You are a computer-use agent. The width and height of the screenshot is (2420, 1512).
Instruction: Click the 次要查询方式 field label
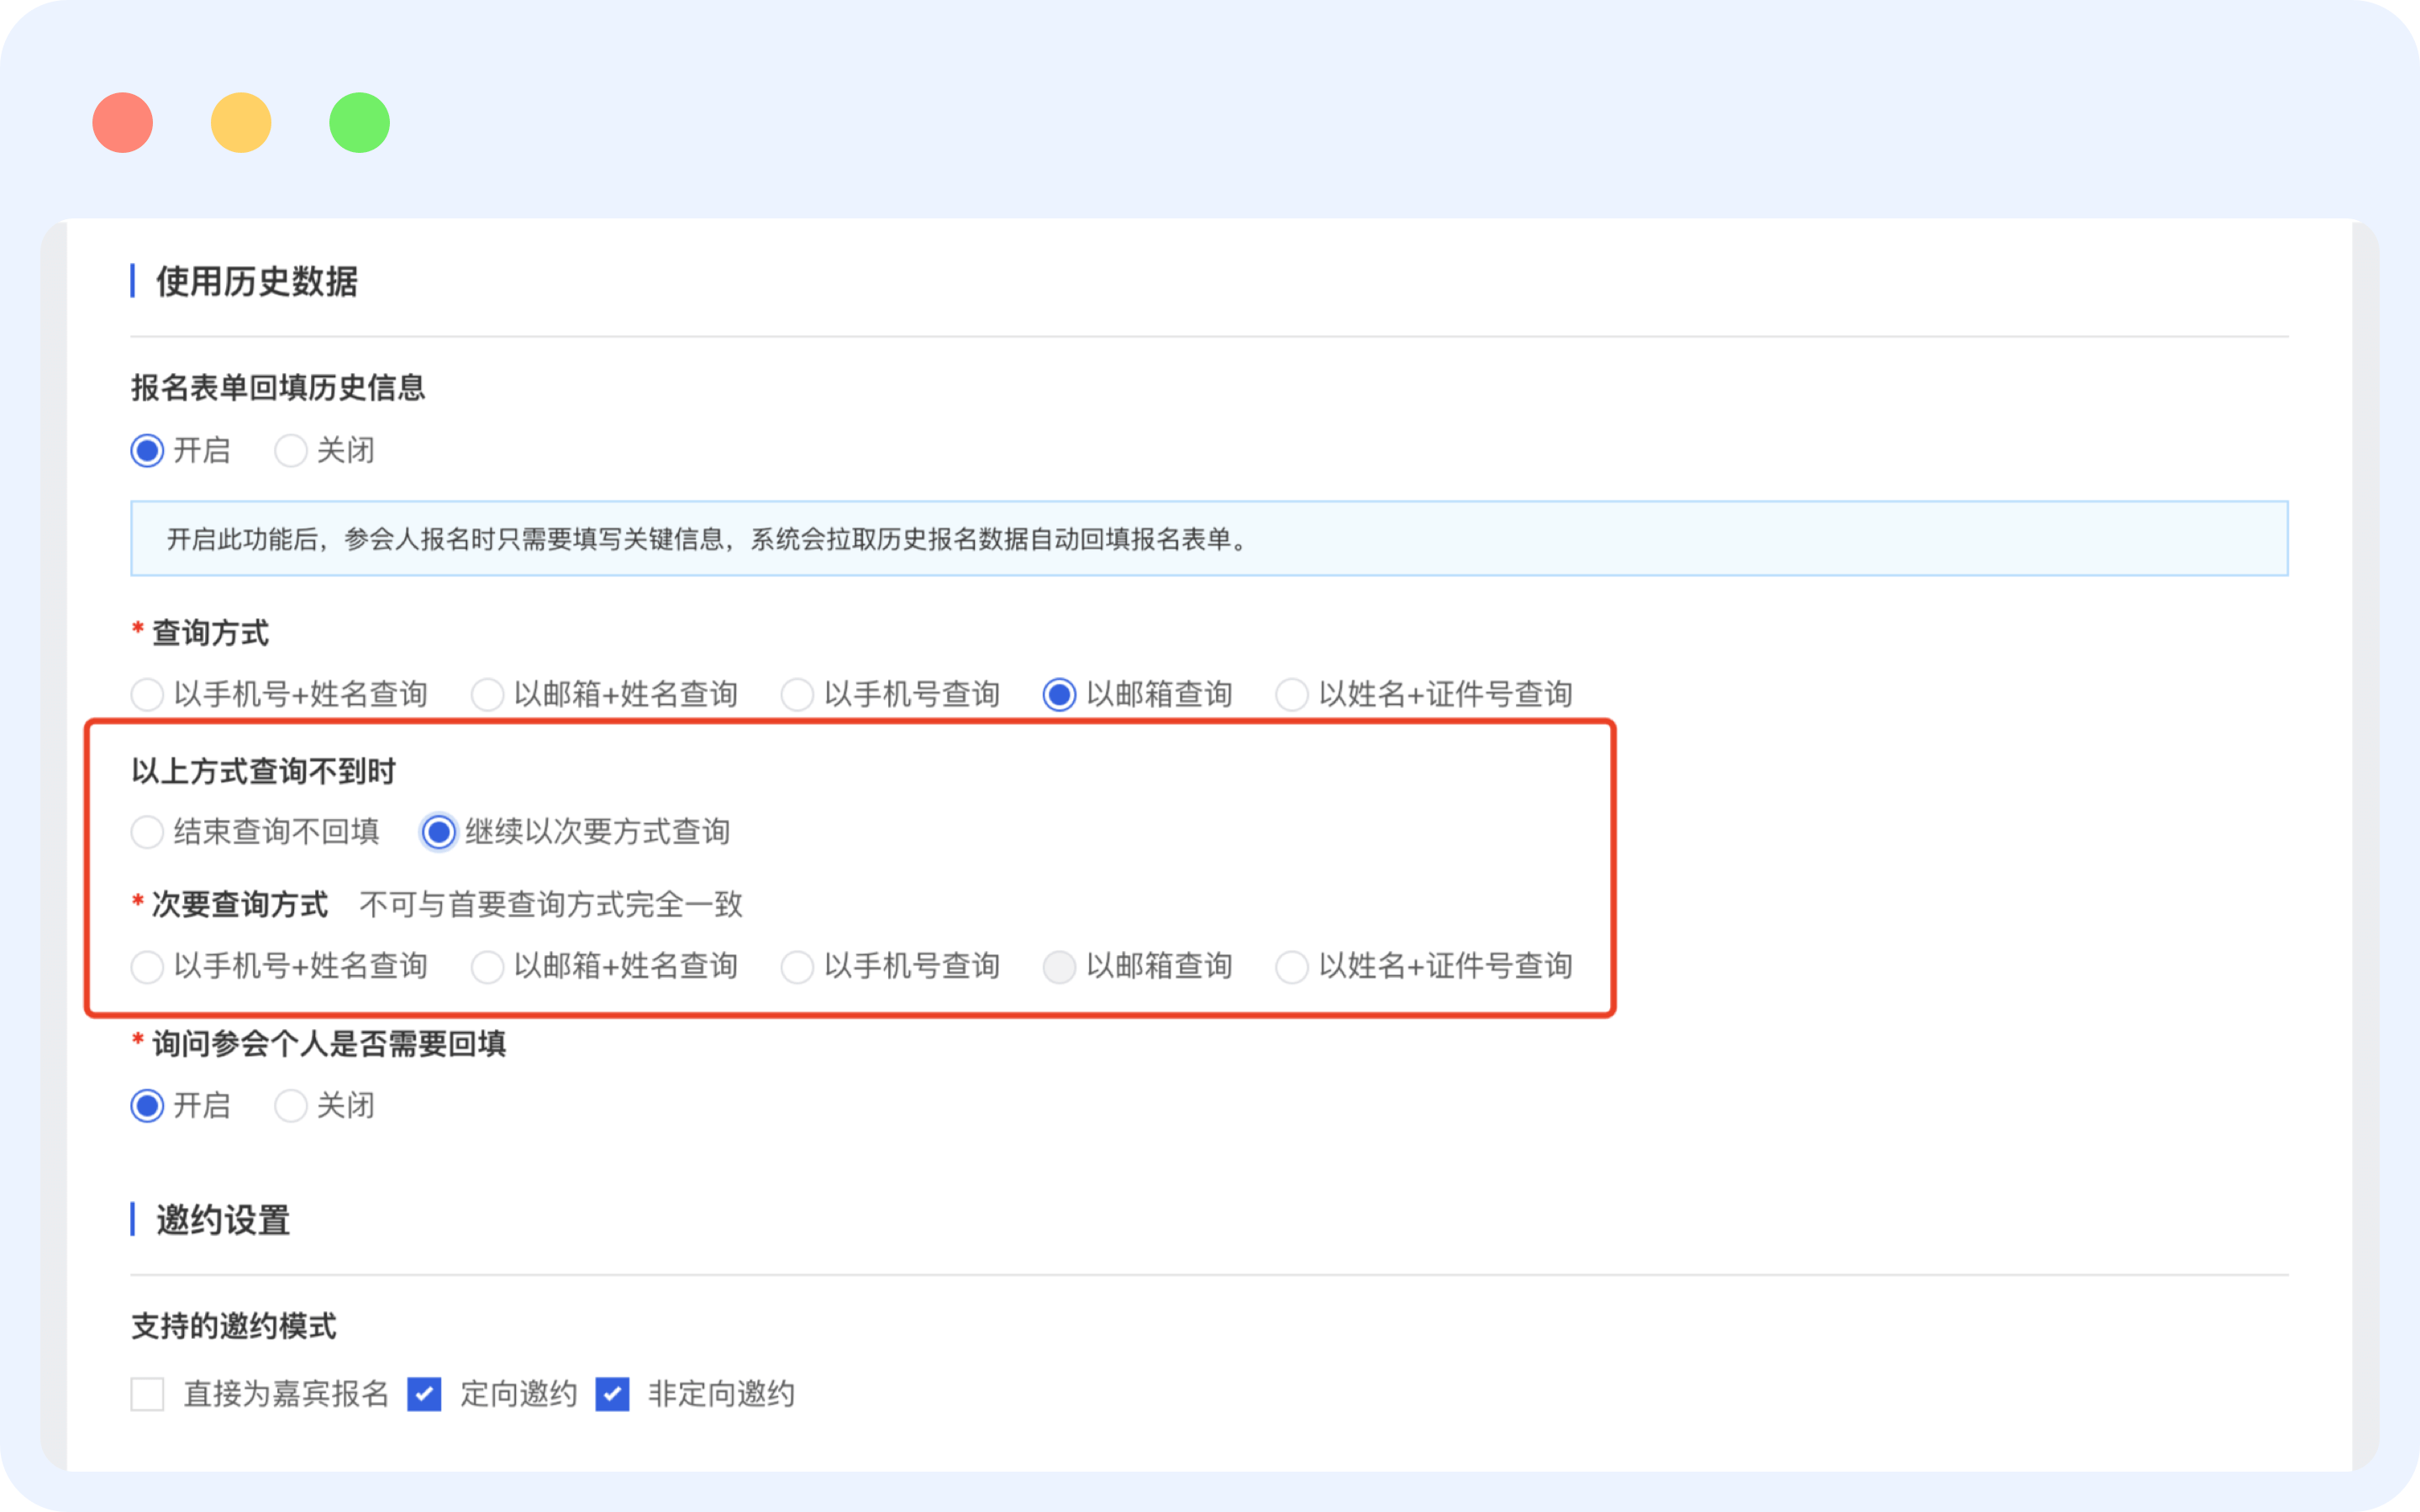[240, 905]
